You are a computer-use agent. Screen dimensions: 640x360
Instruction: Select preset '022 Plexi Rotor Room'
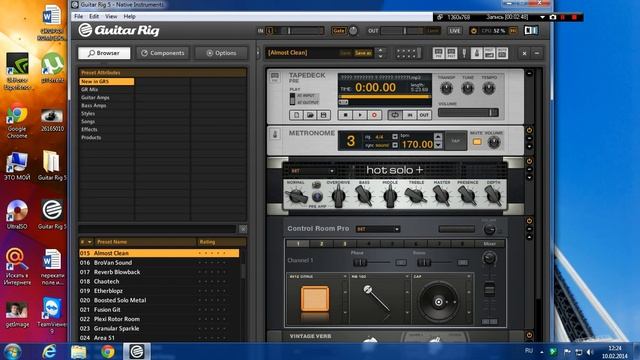[159, 319]
